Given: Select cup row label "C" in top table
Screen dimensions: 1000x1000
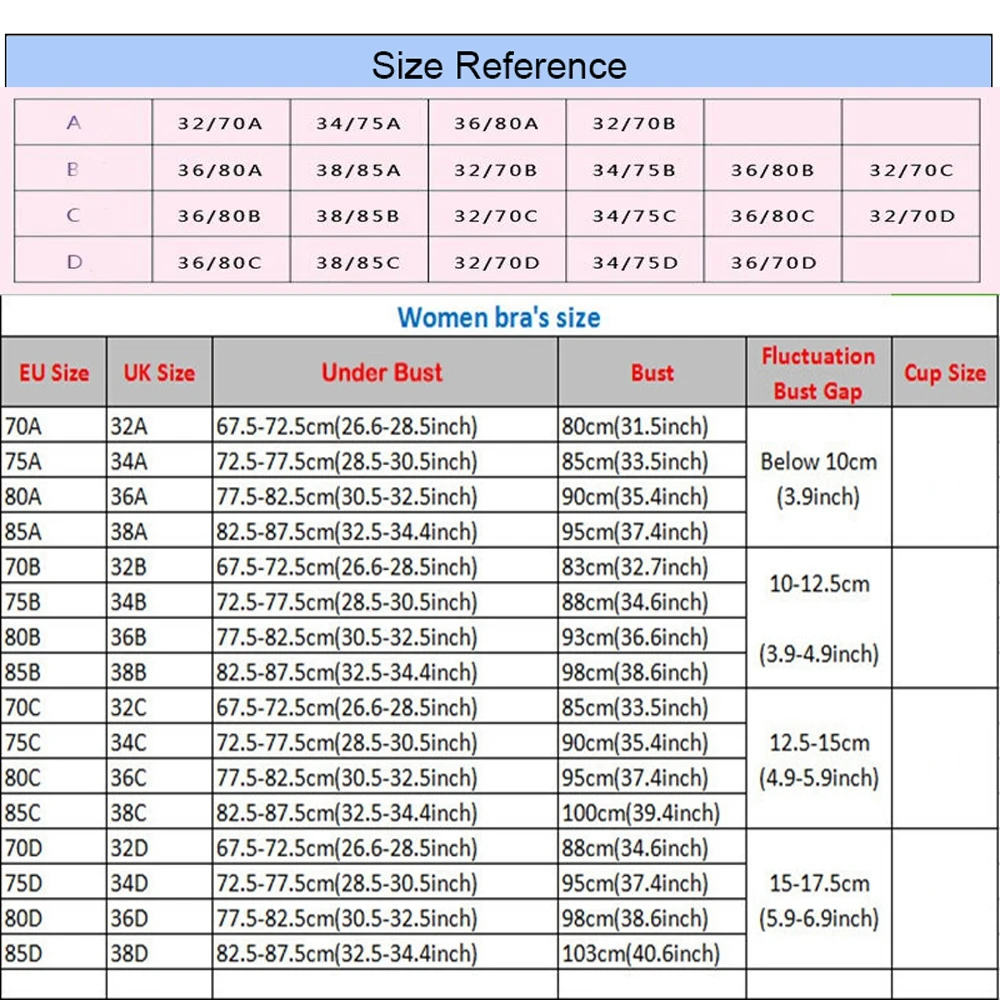Looking at the screenshot, I should [73, 215].
